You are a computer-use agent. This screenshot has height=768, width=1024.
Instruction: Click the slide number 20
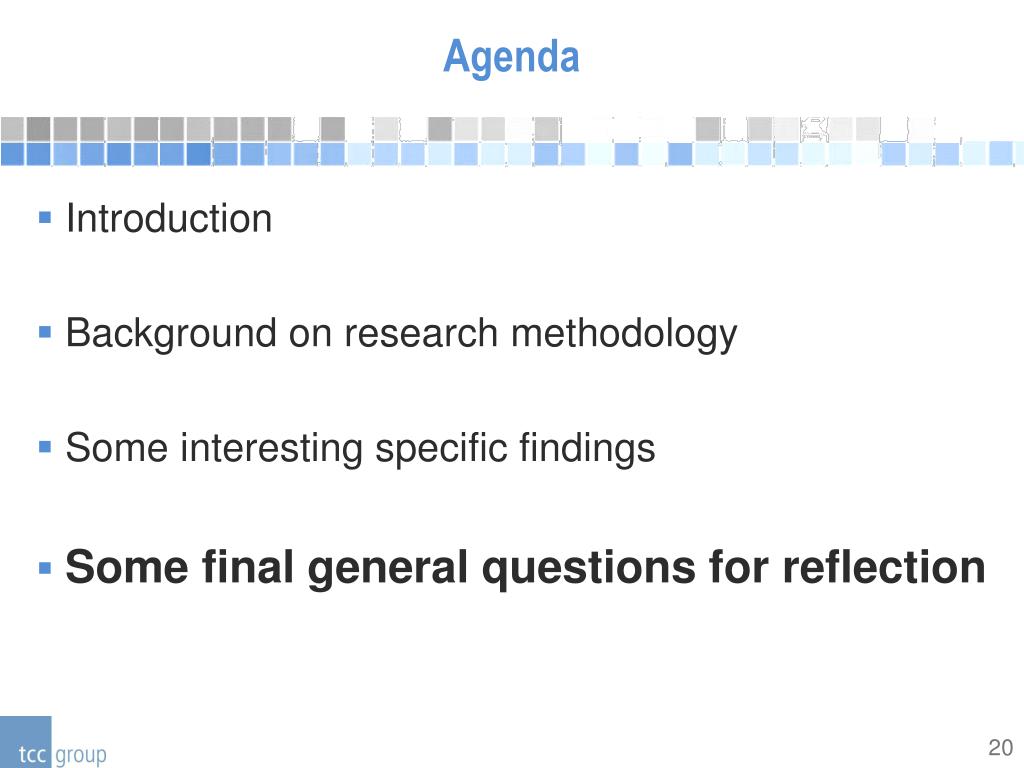[1000, 747]
